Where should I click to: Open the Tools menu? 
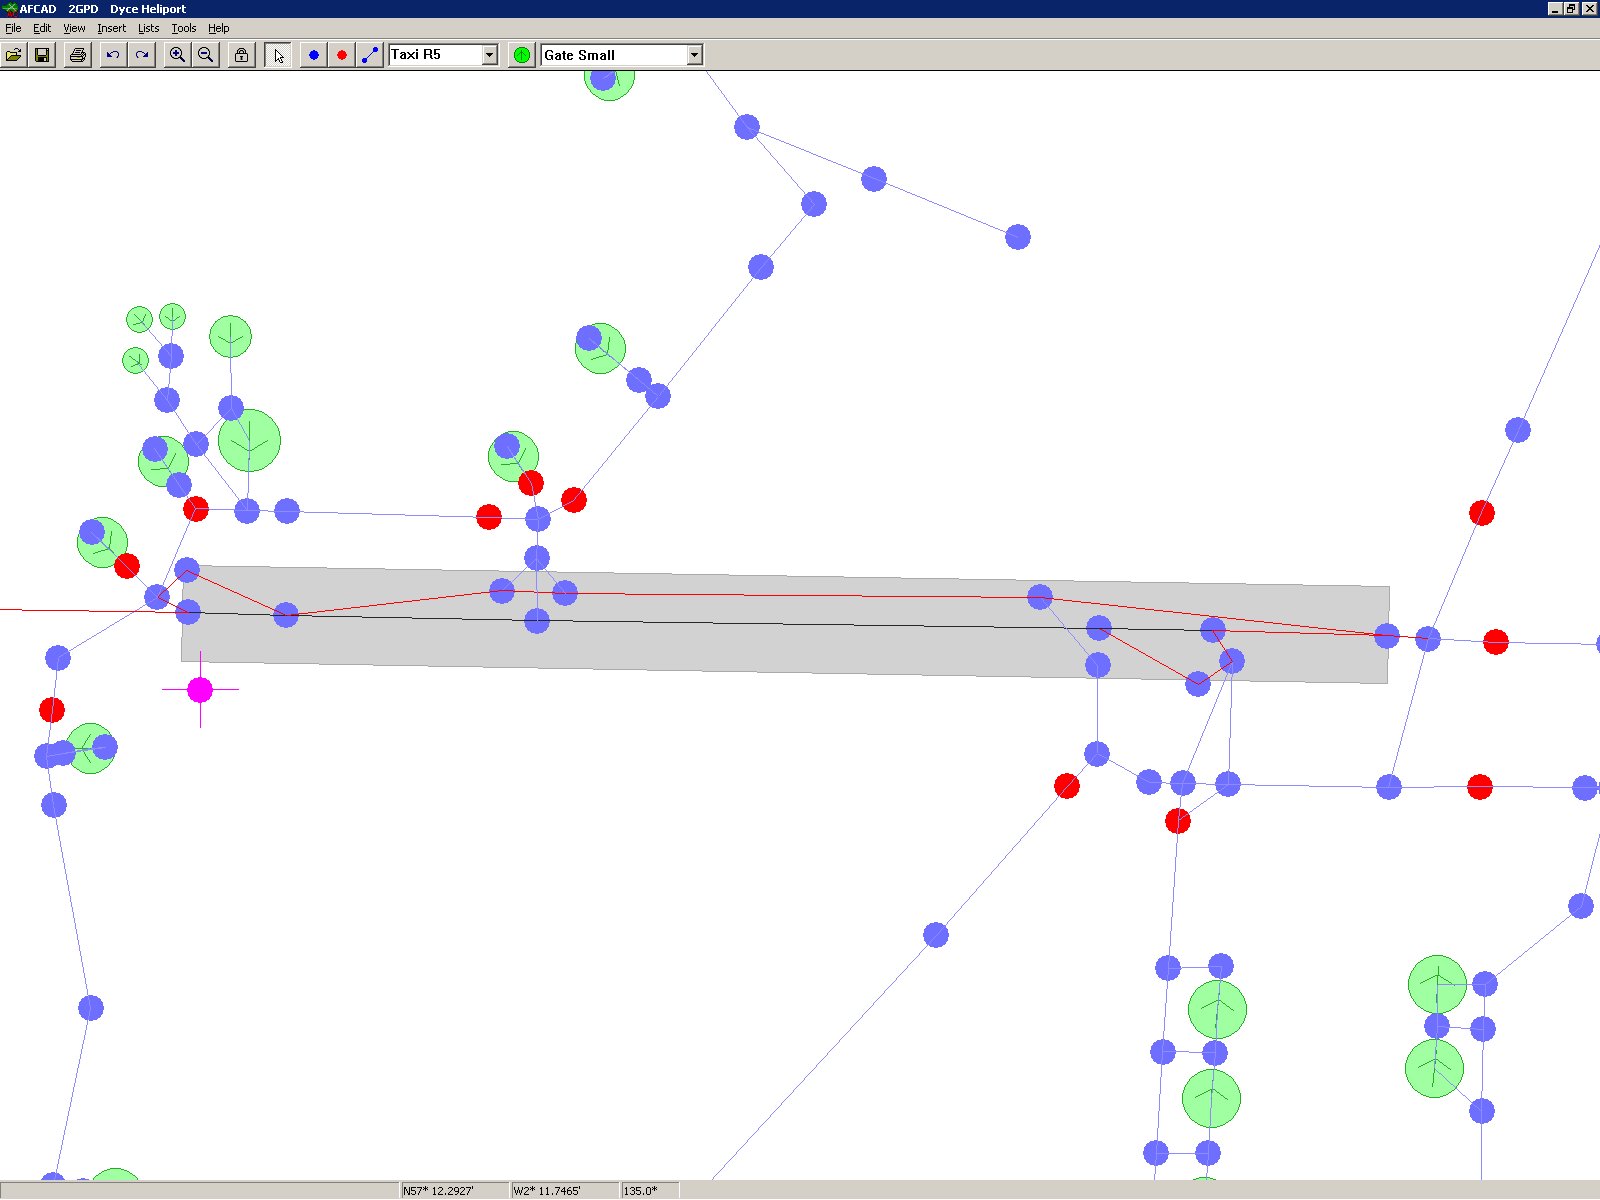point(184,28)
